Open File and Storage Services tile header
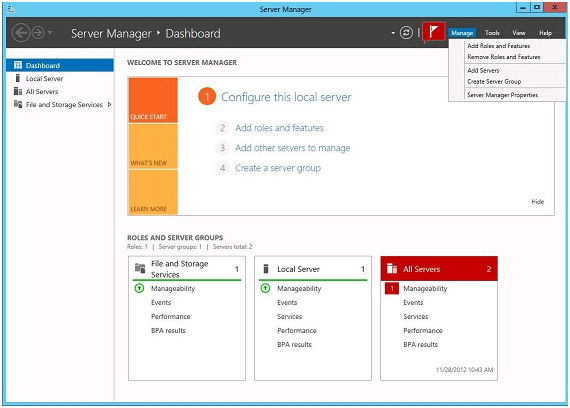The height and width of the screenshot is (408, 570). 187,269
